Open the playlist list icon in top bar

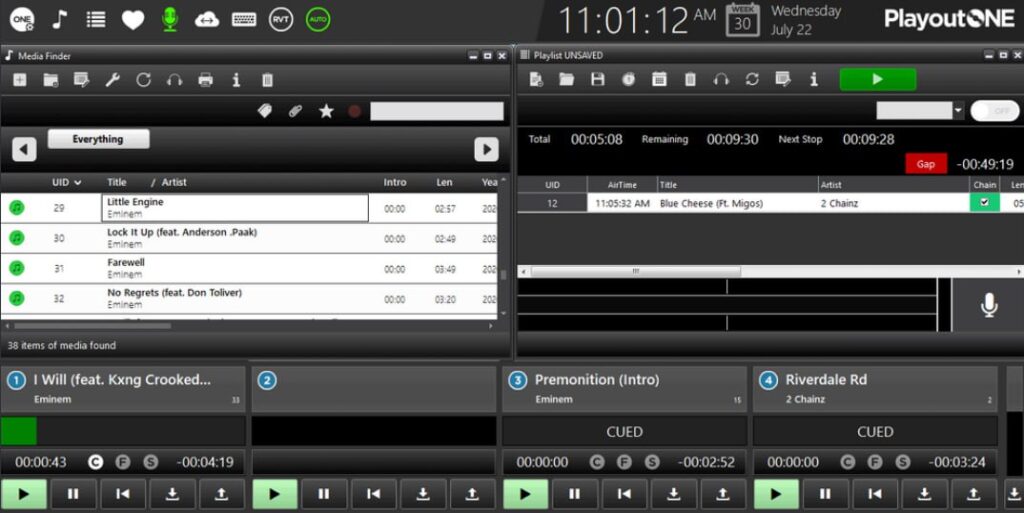[x=96, y=20]
